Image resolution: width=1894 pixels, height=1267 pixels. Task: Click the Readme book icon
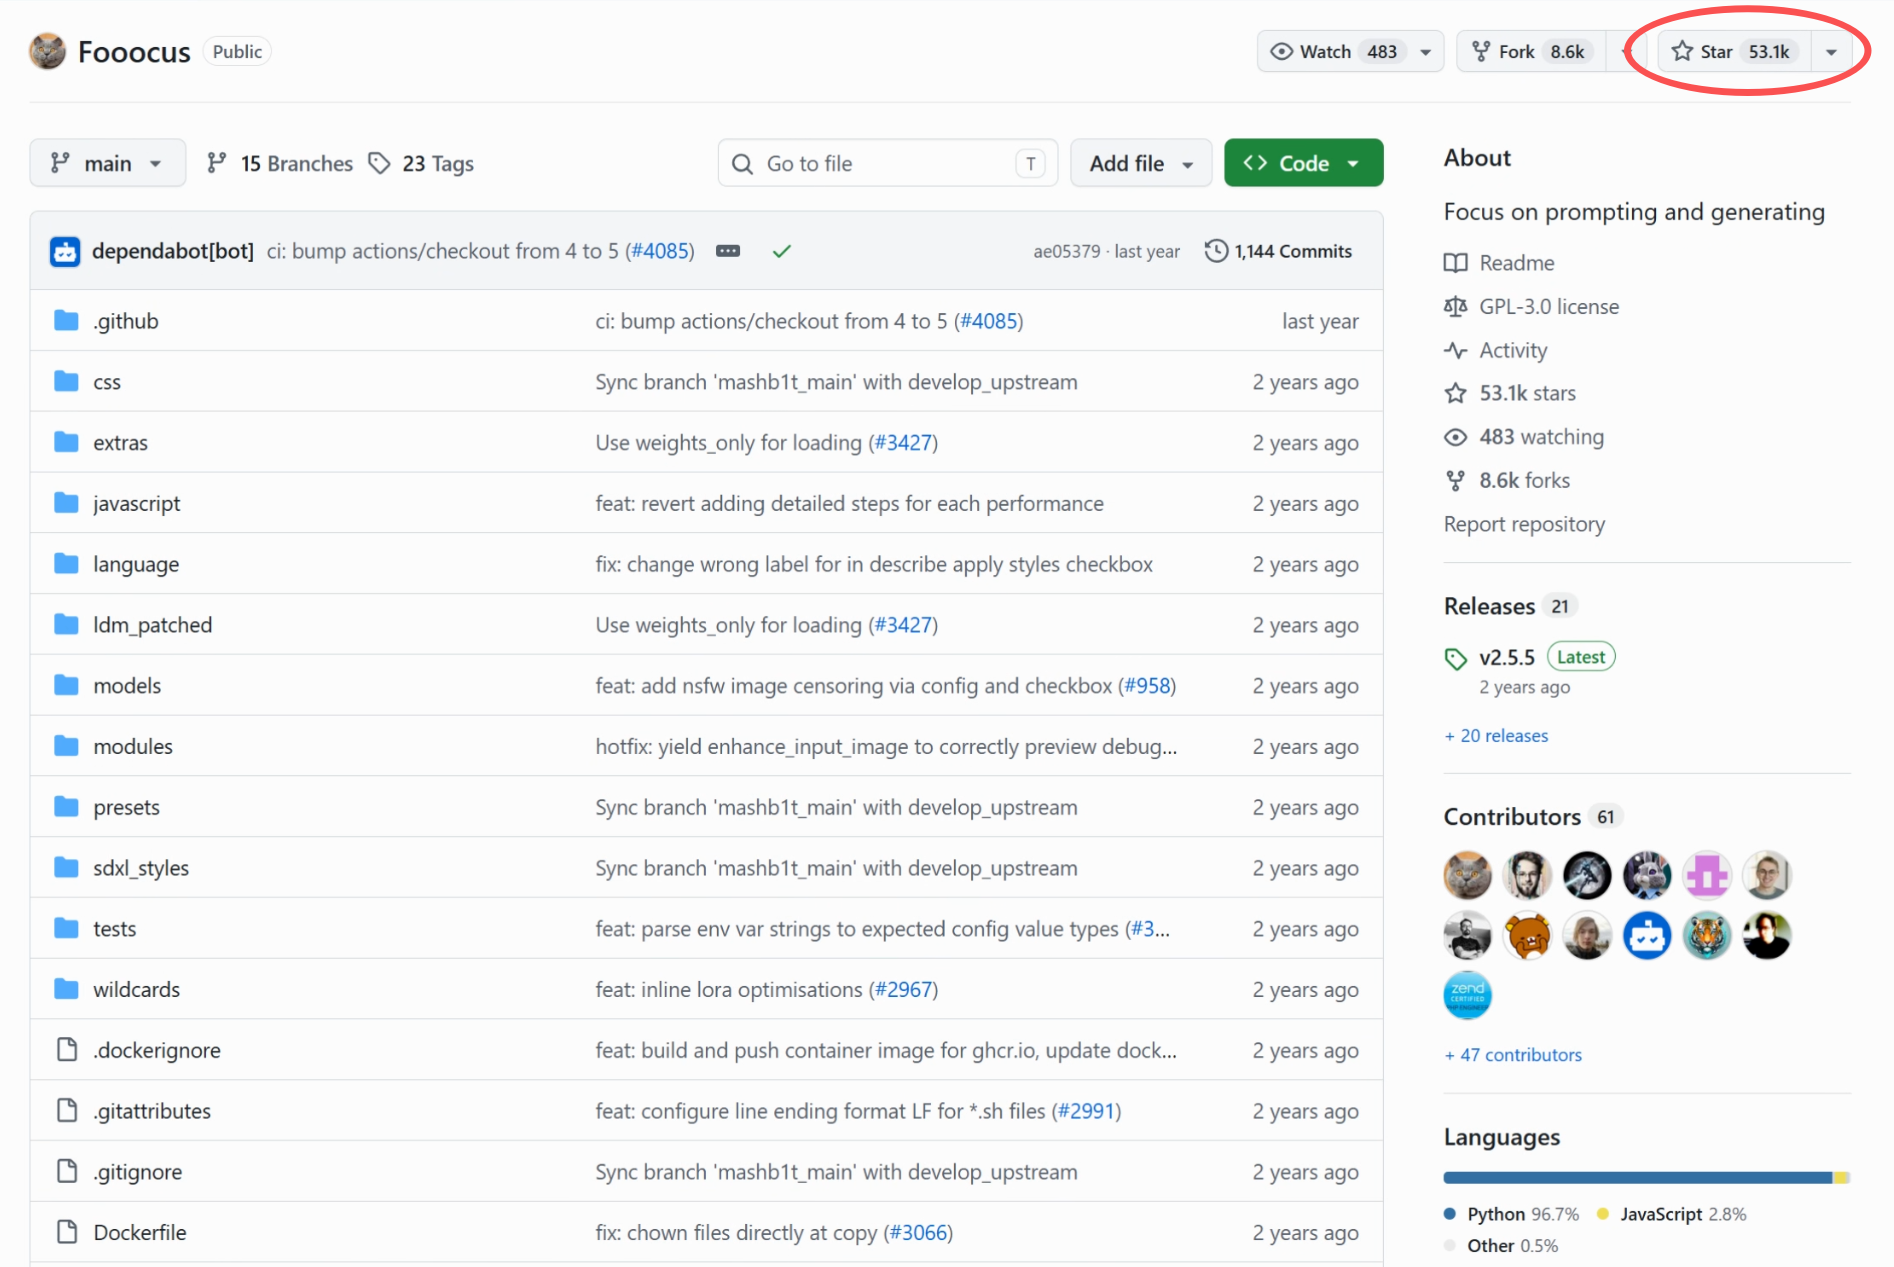[1456, 263]
